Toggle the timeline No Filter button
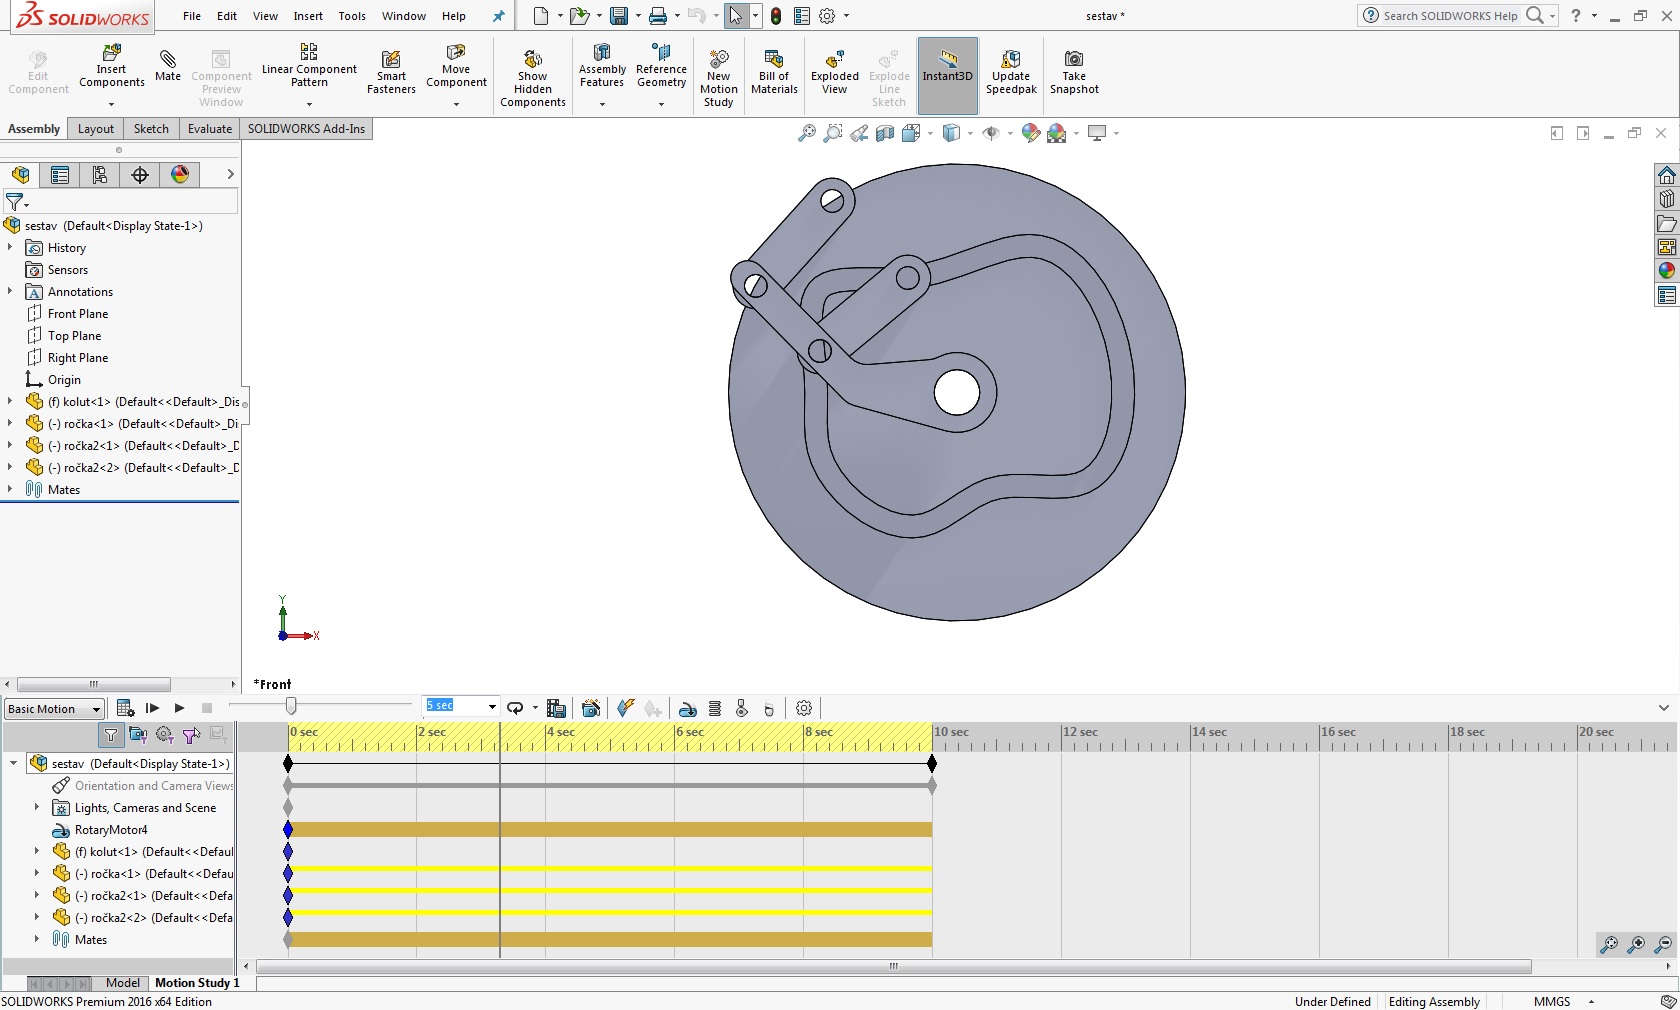The width and height of the screenshot is (1680, 1010). (111, 735)
